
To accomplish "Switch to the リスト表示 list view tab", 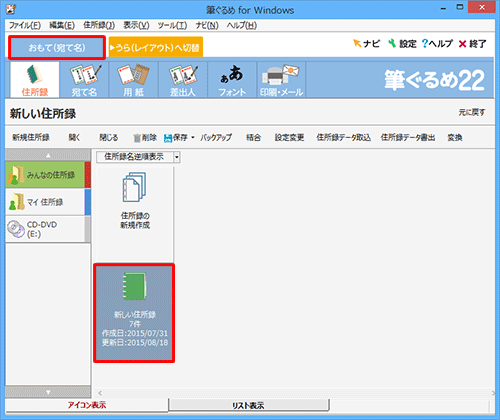I will point(248,405).
